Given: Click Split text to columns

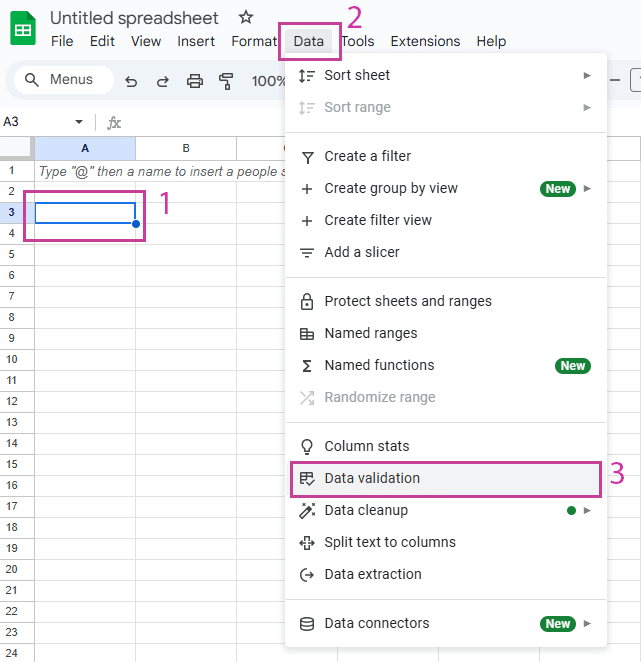Looking at the screenshot, I should [x=389, y=542].
